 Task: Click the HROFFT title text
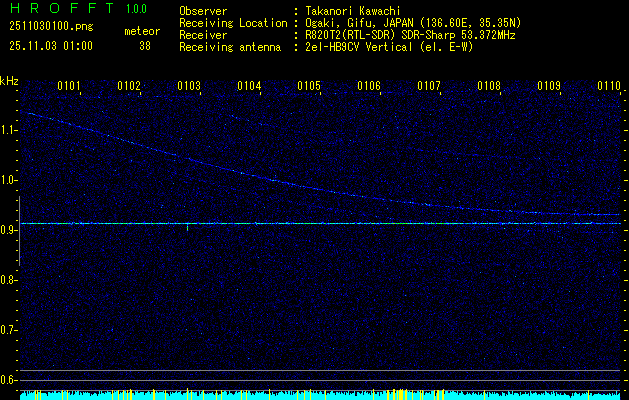59,11
